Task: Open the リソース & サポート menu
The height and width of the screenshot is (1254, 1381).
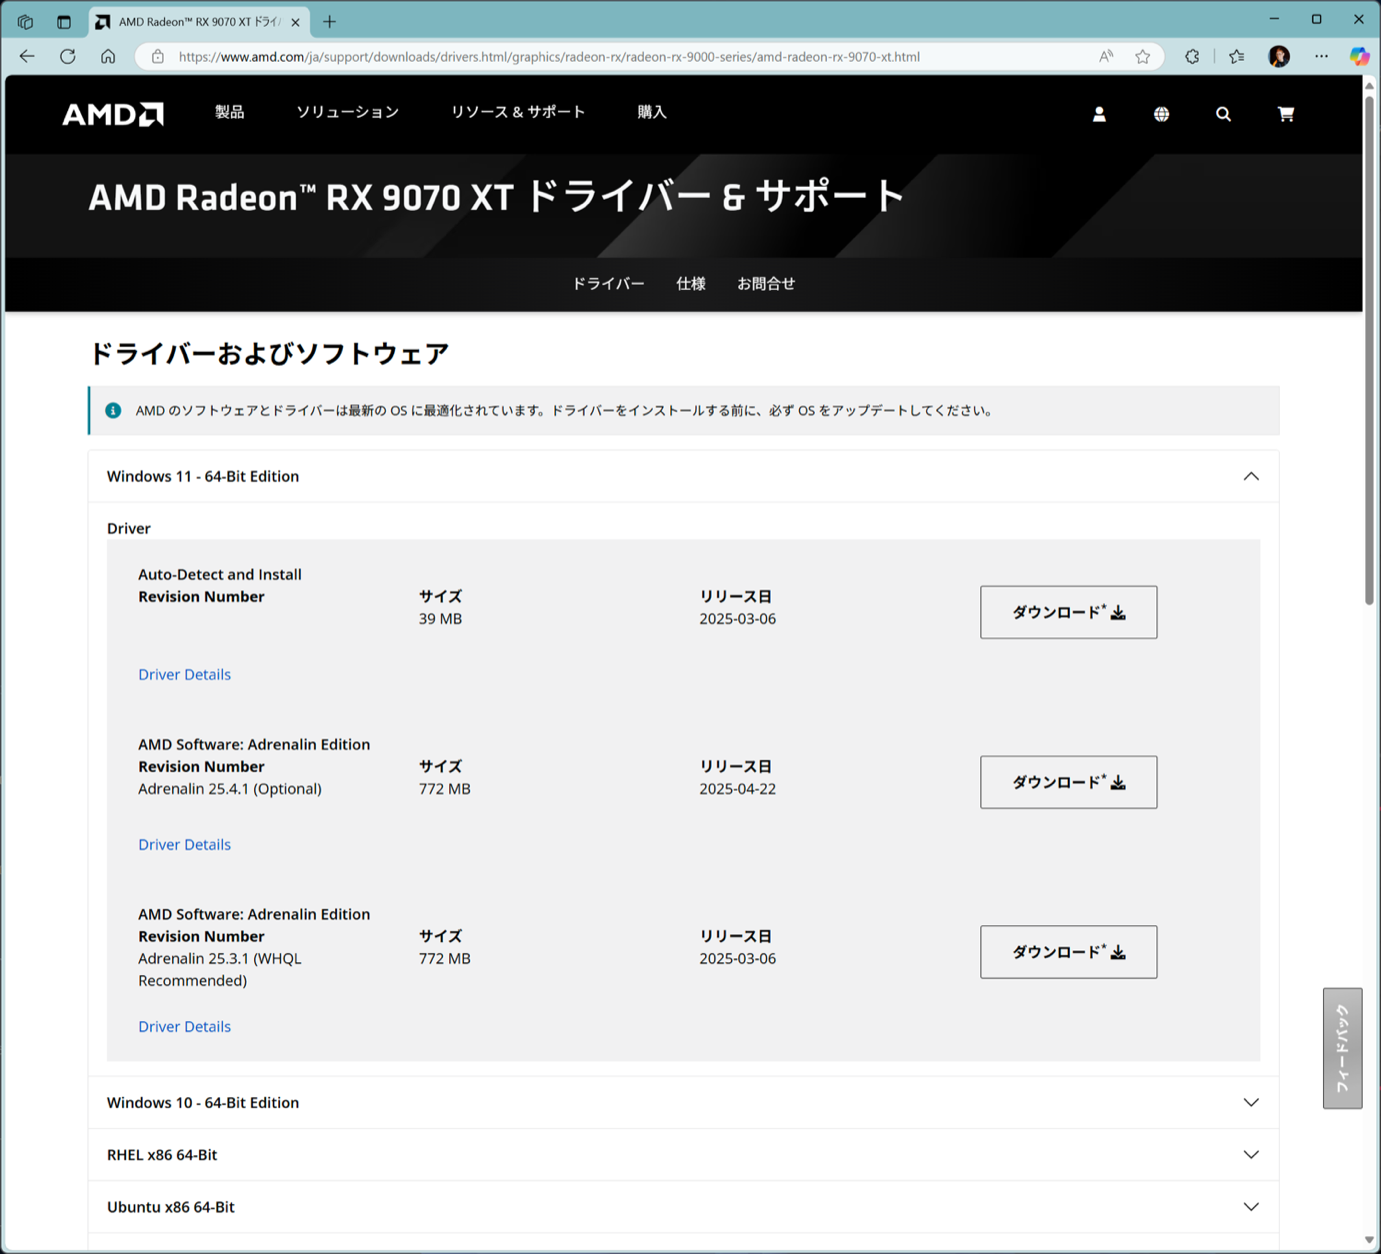Action: 518,112
